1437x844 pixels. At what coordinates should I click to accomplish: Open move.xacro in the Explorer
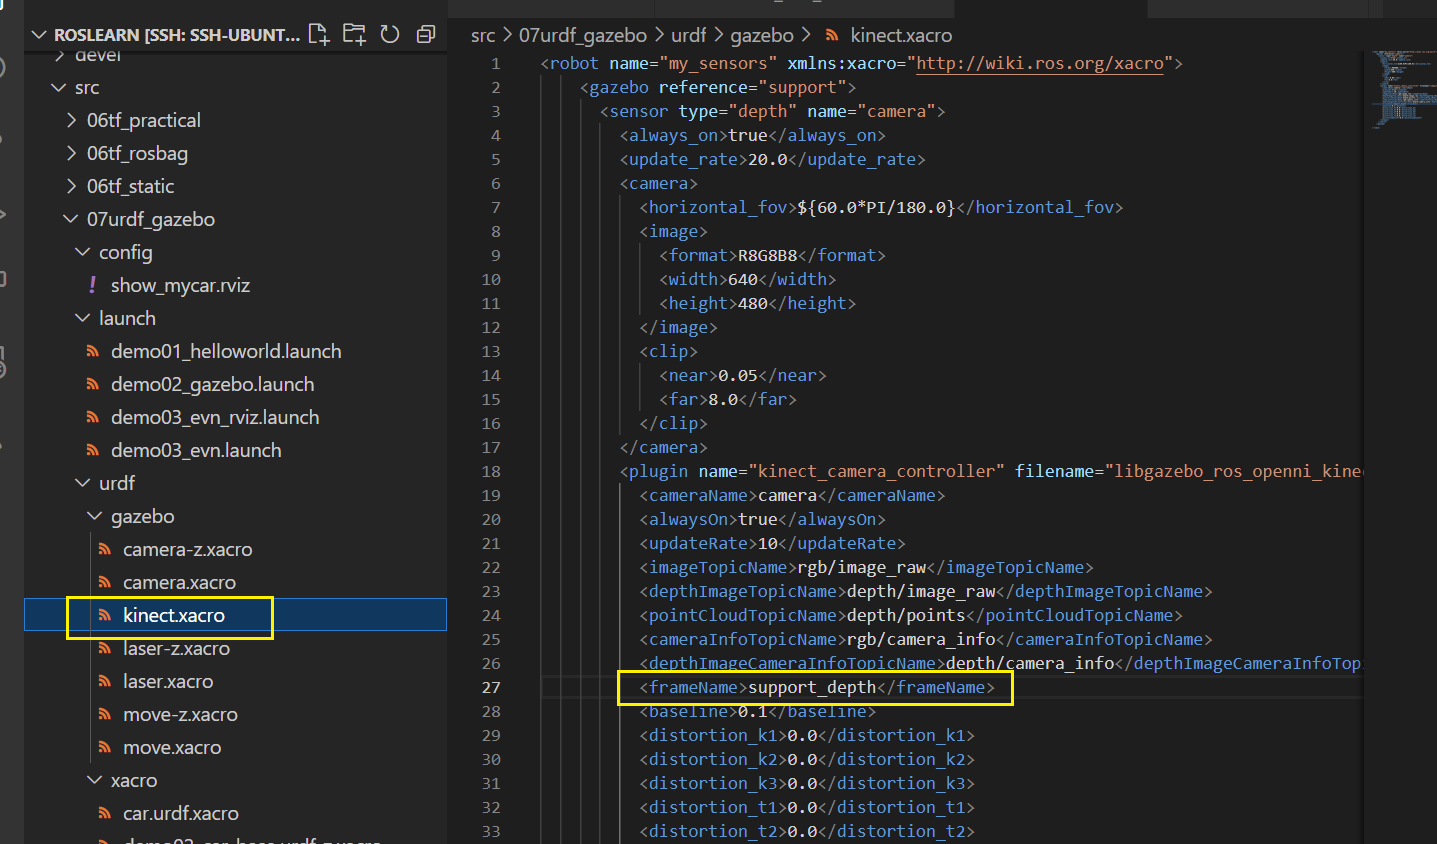[172, 747]
